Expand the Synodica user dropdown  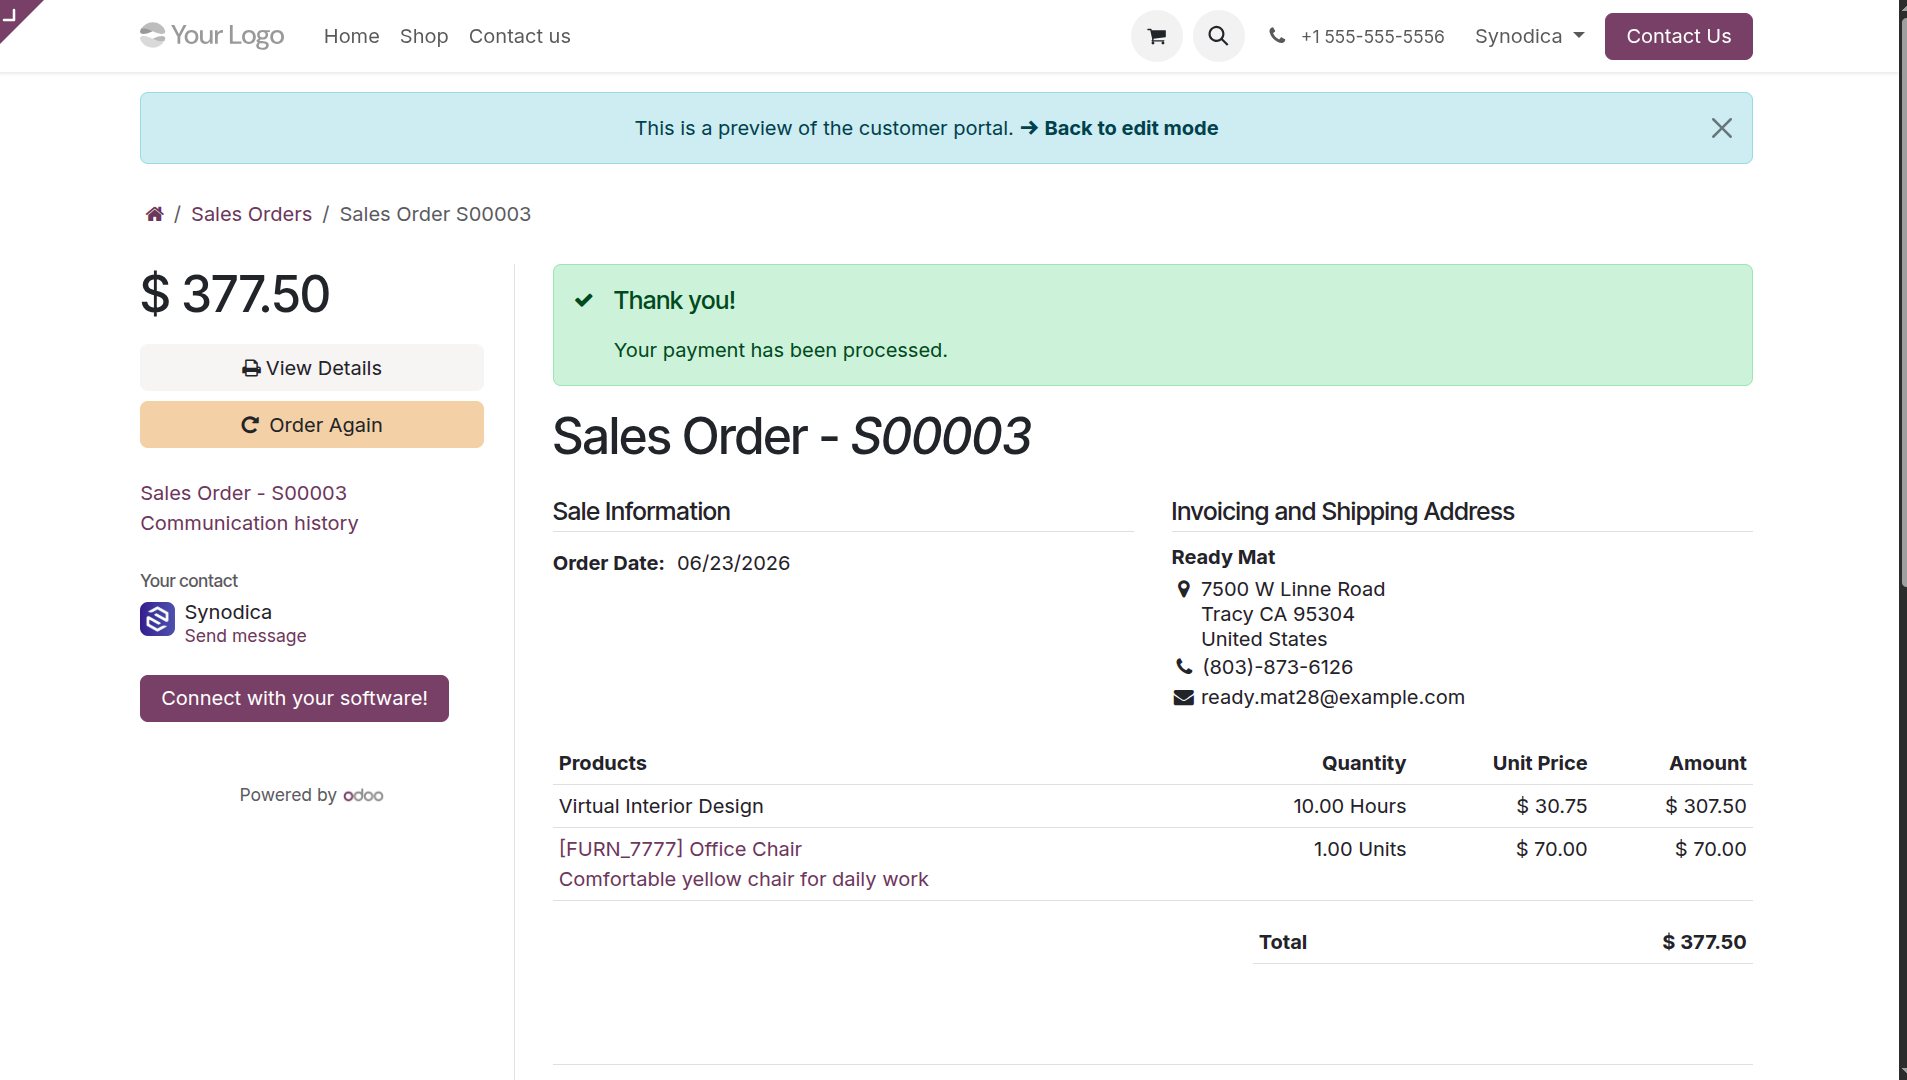pos(1529,36)
